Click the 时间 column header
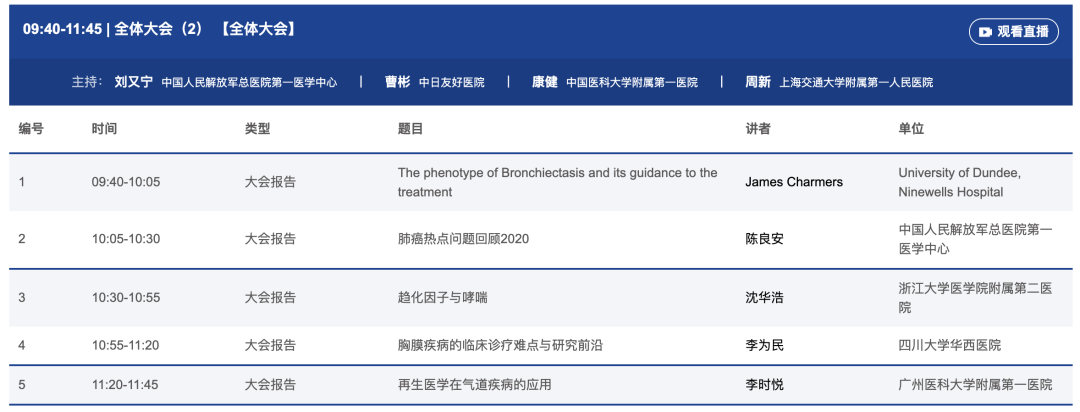The width and height of the screenshot is (1080, 412). tap(104, 129)
